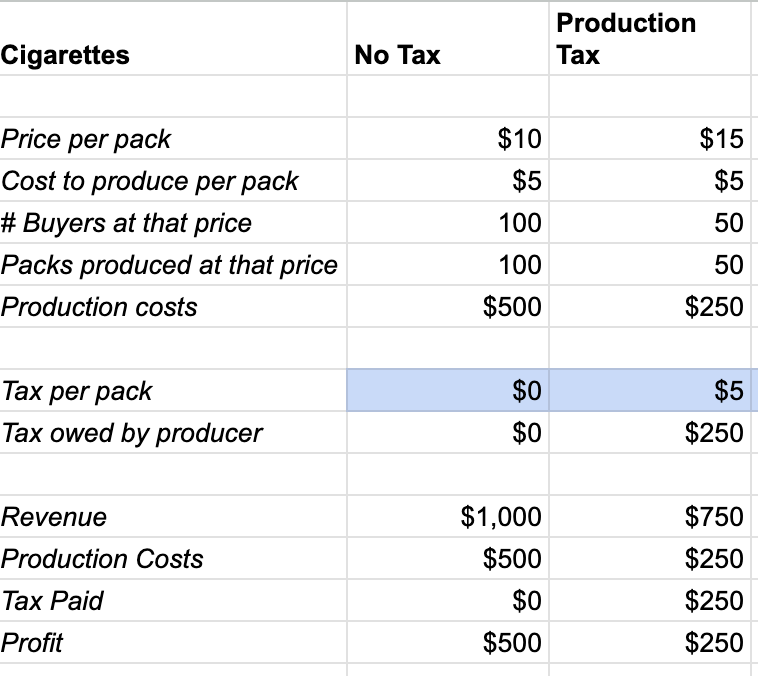Select No Tax packs produced cell
Screen dimensions: 758x676
[x=448, y=264]
